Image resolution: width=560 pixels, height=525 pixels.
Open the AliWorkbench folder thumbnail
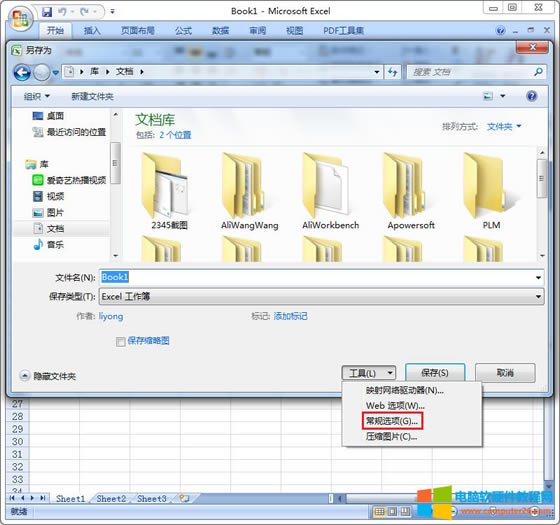tap(330, 190)
